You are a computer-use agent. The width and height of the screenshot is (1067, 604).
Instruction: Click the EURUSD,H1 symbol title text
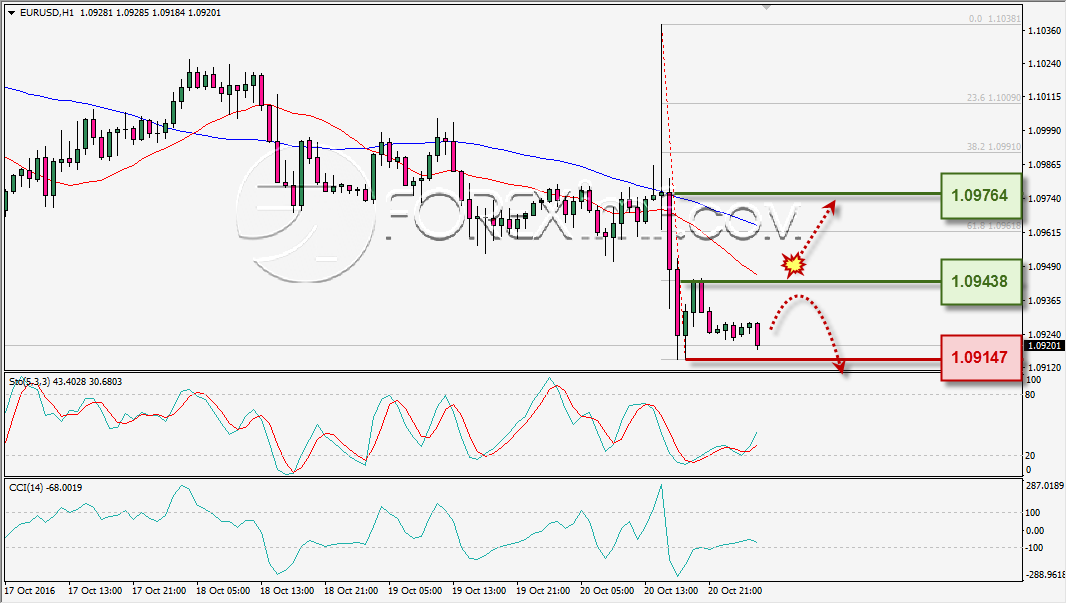click(47, 13)
